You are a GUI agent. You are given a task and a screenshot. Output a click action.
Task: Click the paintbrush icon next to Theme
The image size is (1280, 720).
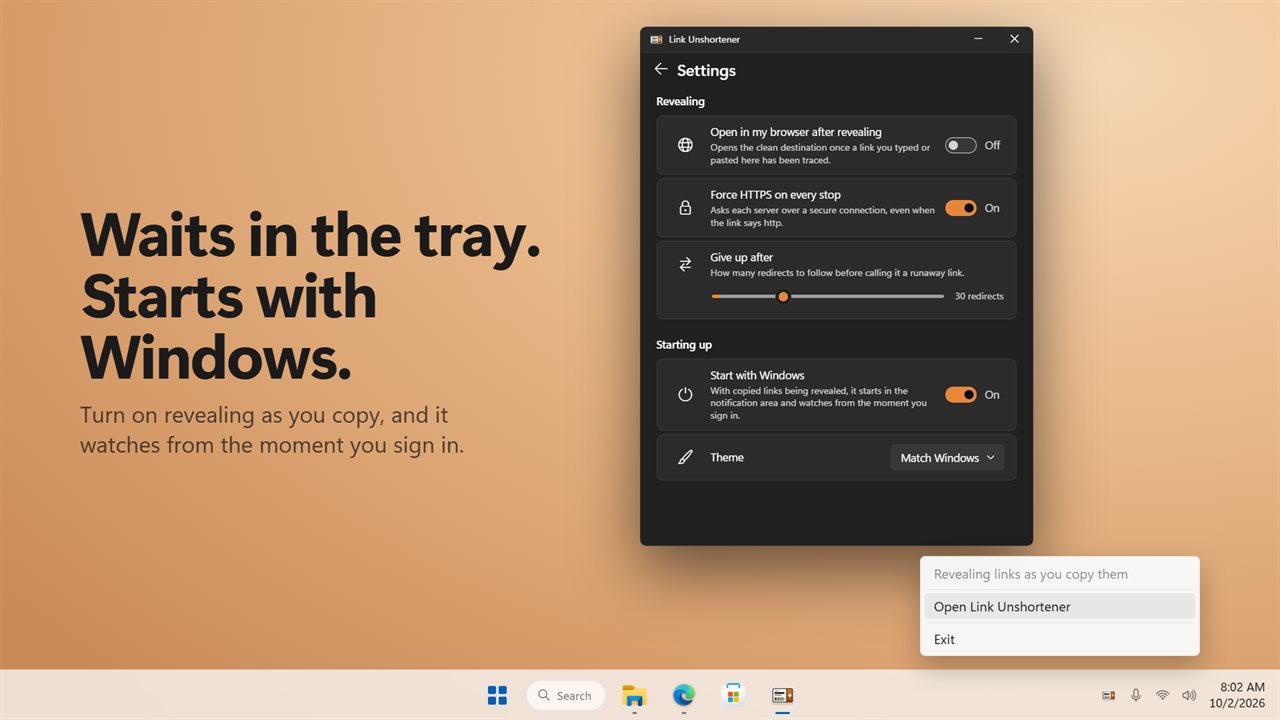(x=685, y=457)
